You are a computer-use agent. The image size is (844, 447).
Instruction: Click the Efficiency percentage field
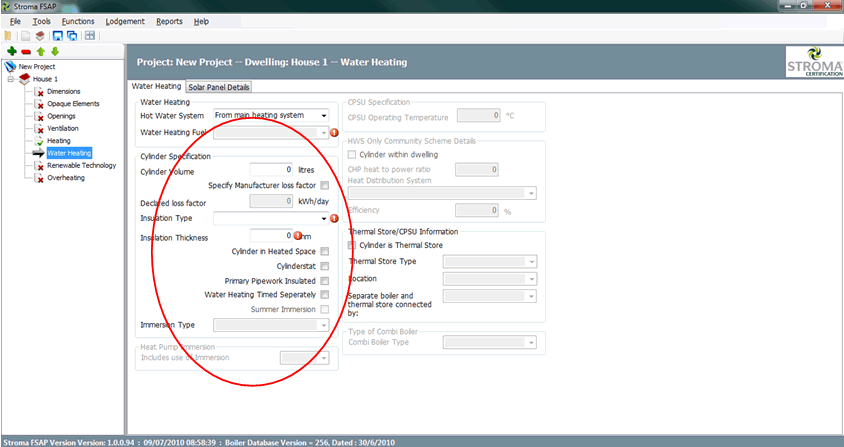click(477, 210)
